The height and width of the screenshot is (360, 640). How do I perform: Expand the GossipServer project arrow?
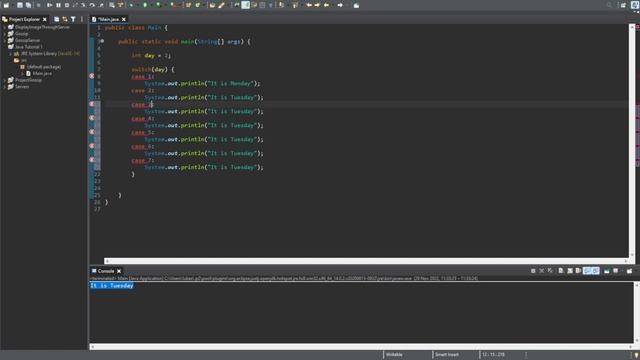click(4, 40)
